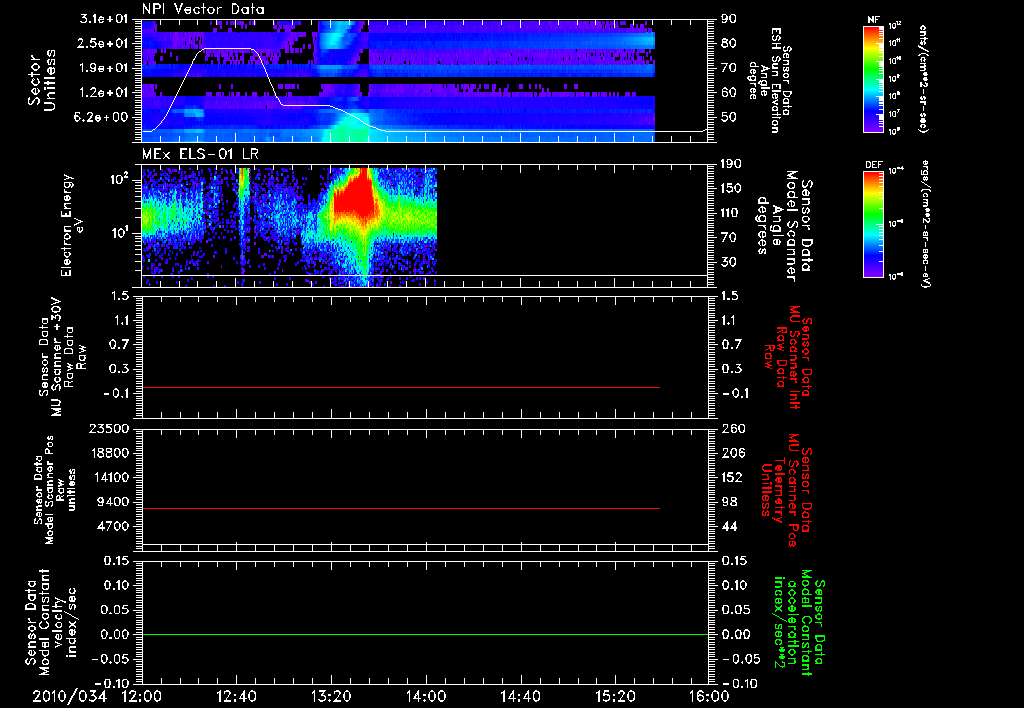
Task: Click the red 'MU Scanner Pos Telemetry' label
Action: coord(786,490)
